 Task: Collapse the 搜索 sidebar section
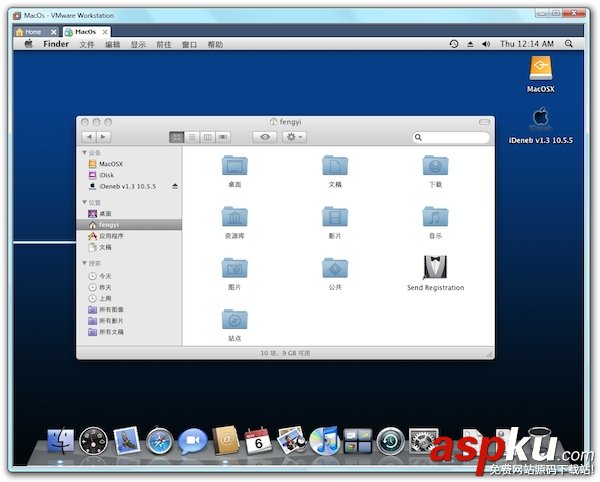click(85, 263)
